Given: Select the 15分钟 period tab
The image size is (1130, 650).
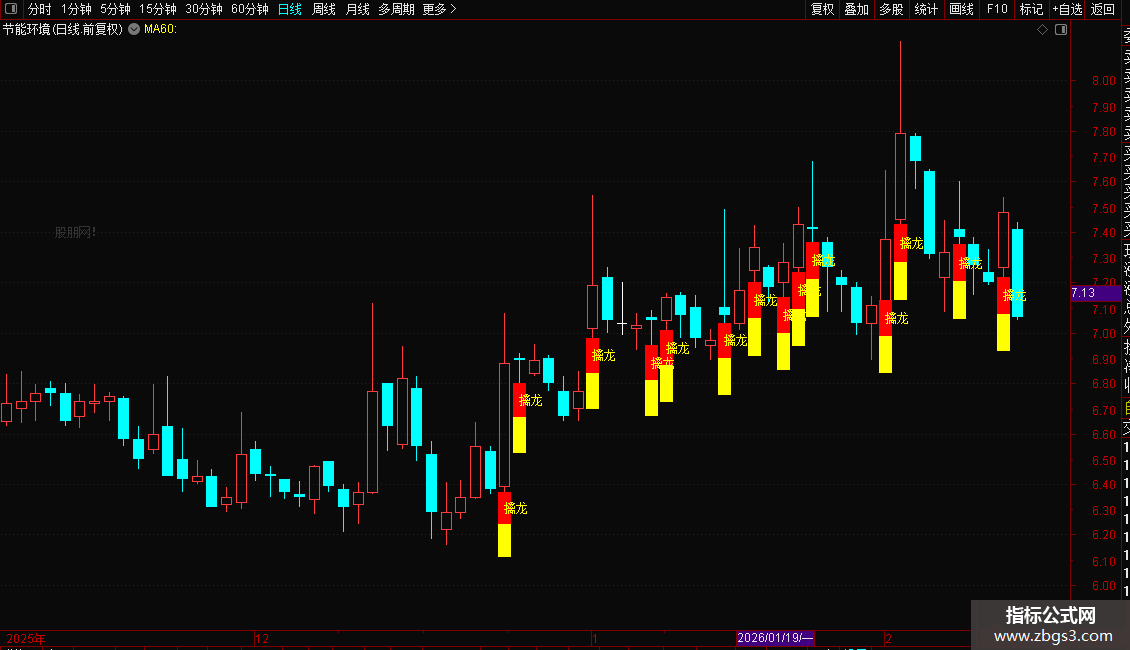Looking at the screenshot, I should click(x=158, y=9).
